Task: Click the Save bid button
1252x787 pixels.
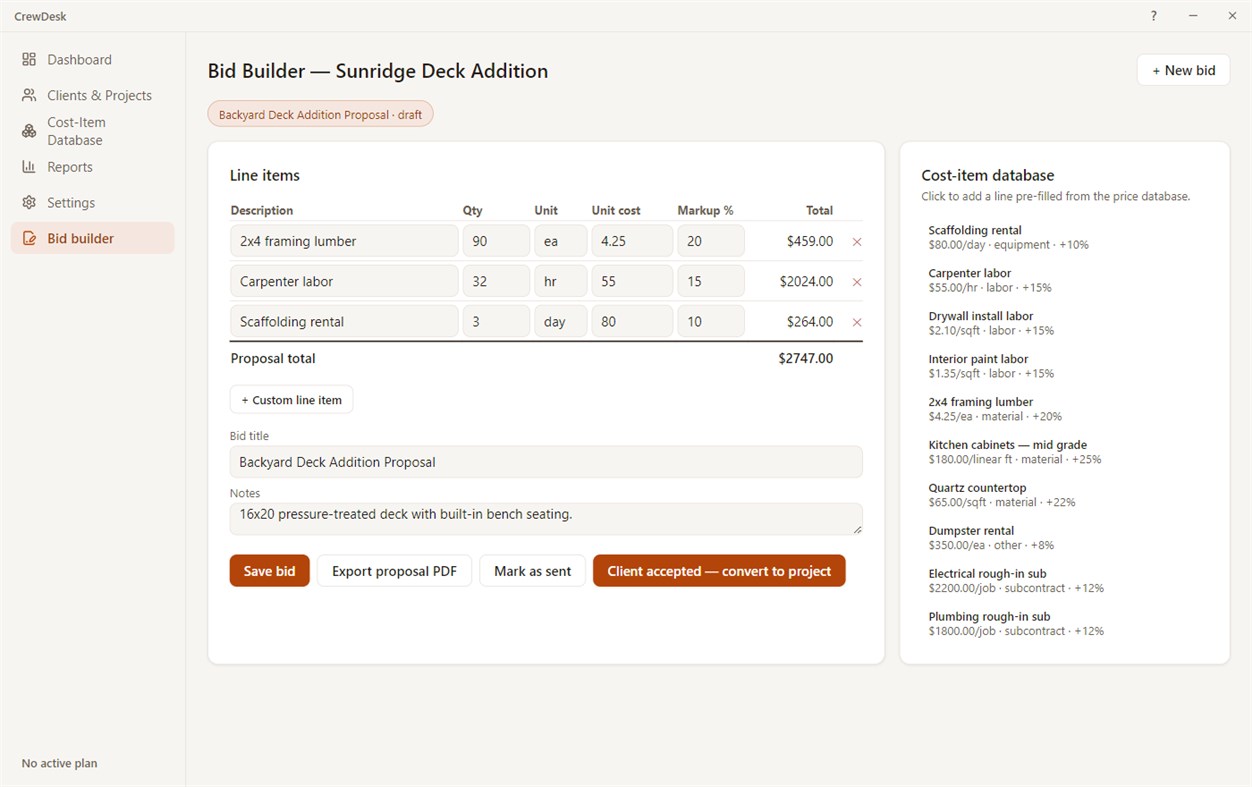Action: click(270, 571)
